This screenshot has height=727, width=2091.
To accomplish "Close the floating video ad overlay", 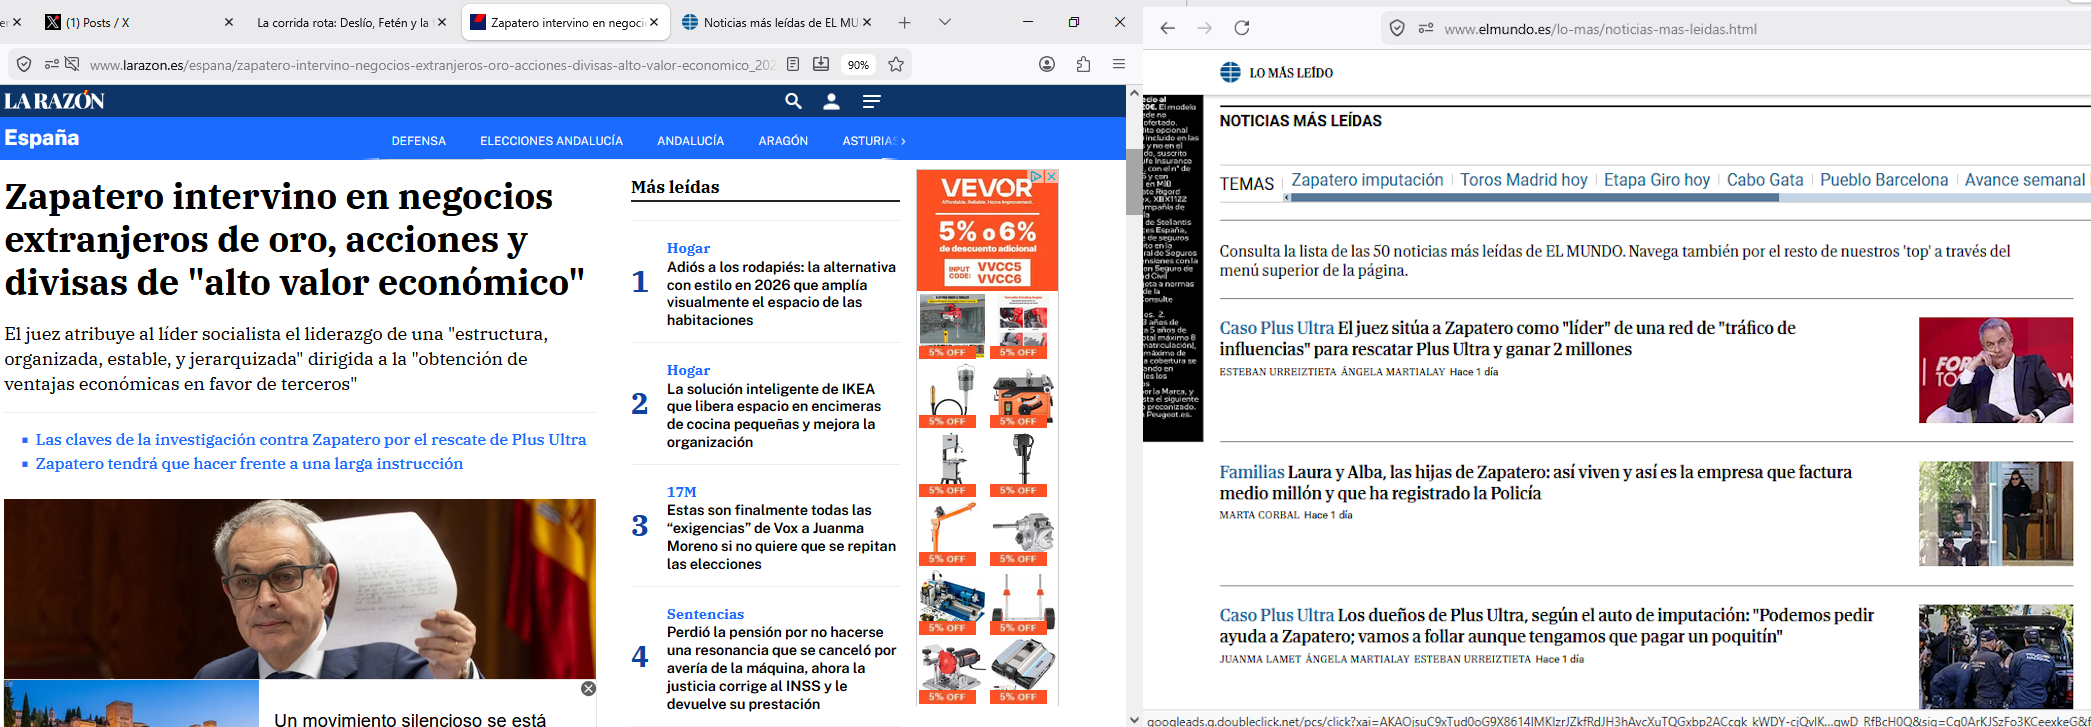I will click(589, 688).
